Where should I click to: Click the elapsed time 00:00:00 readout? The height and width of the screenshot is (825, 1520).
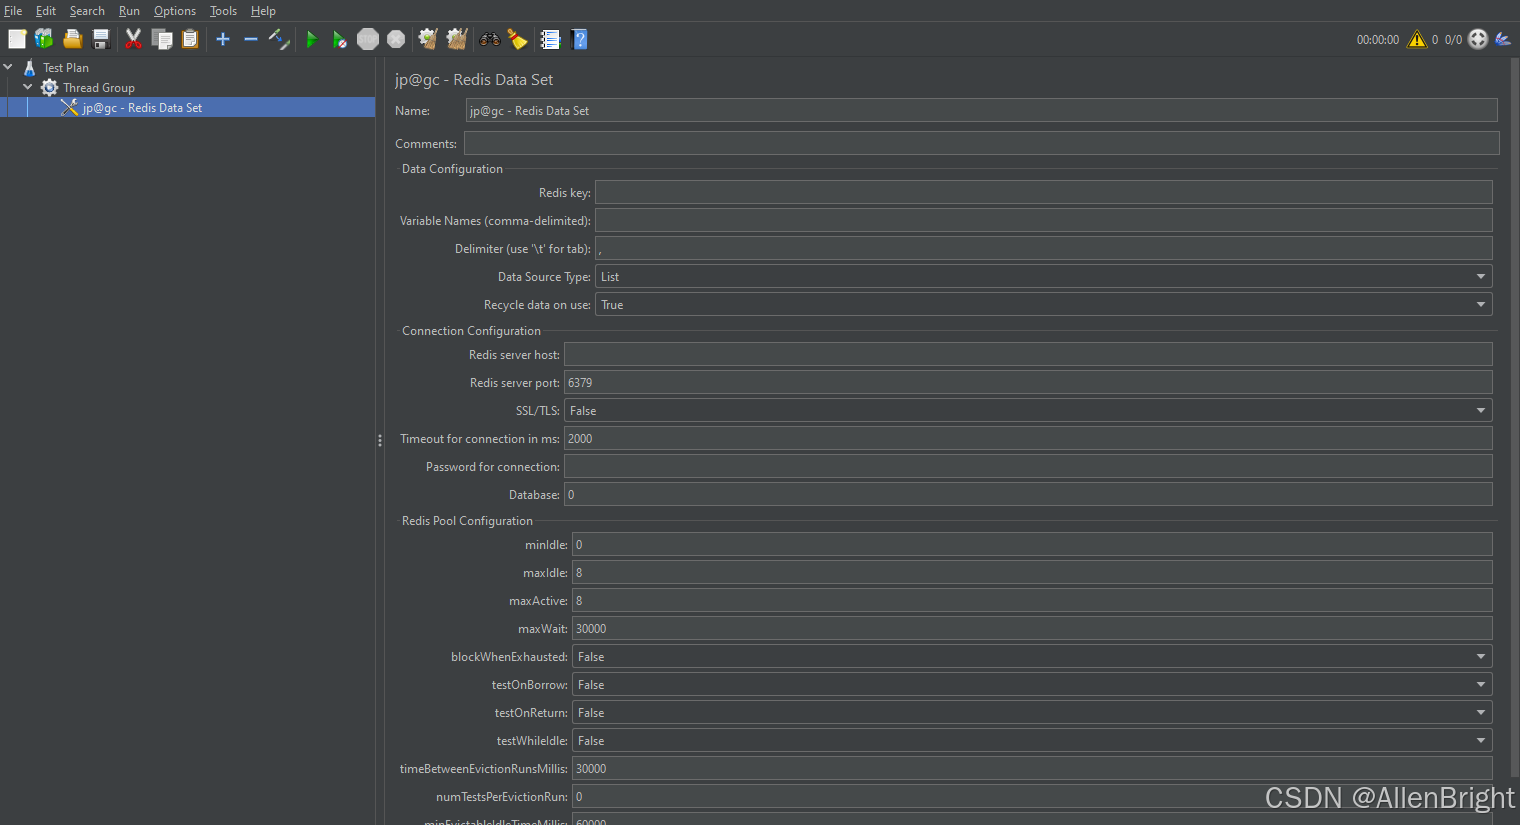coord(1378,40)
